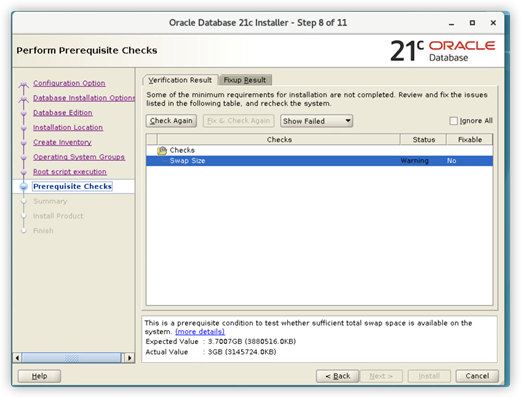Go to Configuration Option step

pos(69,83)
